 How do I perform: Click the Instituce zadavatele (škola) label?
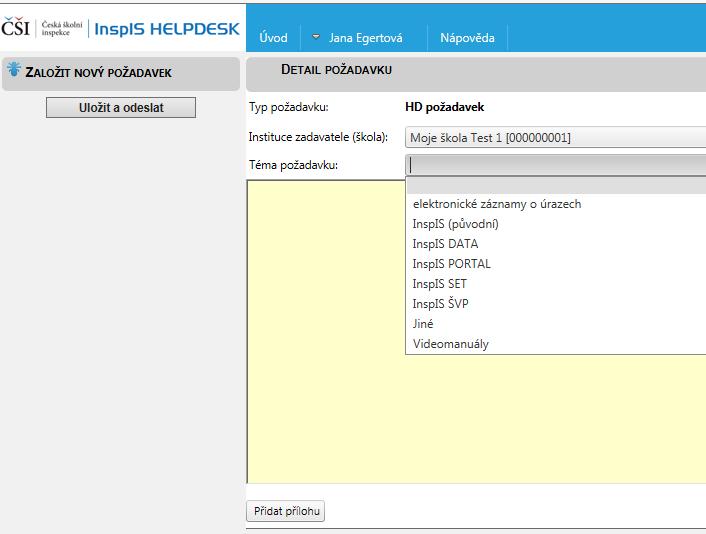[318, 137]
